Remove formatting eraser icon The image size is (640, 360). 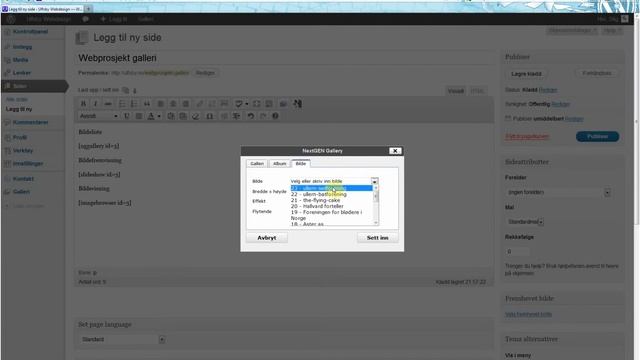[x=196, y=116]
